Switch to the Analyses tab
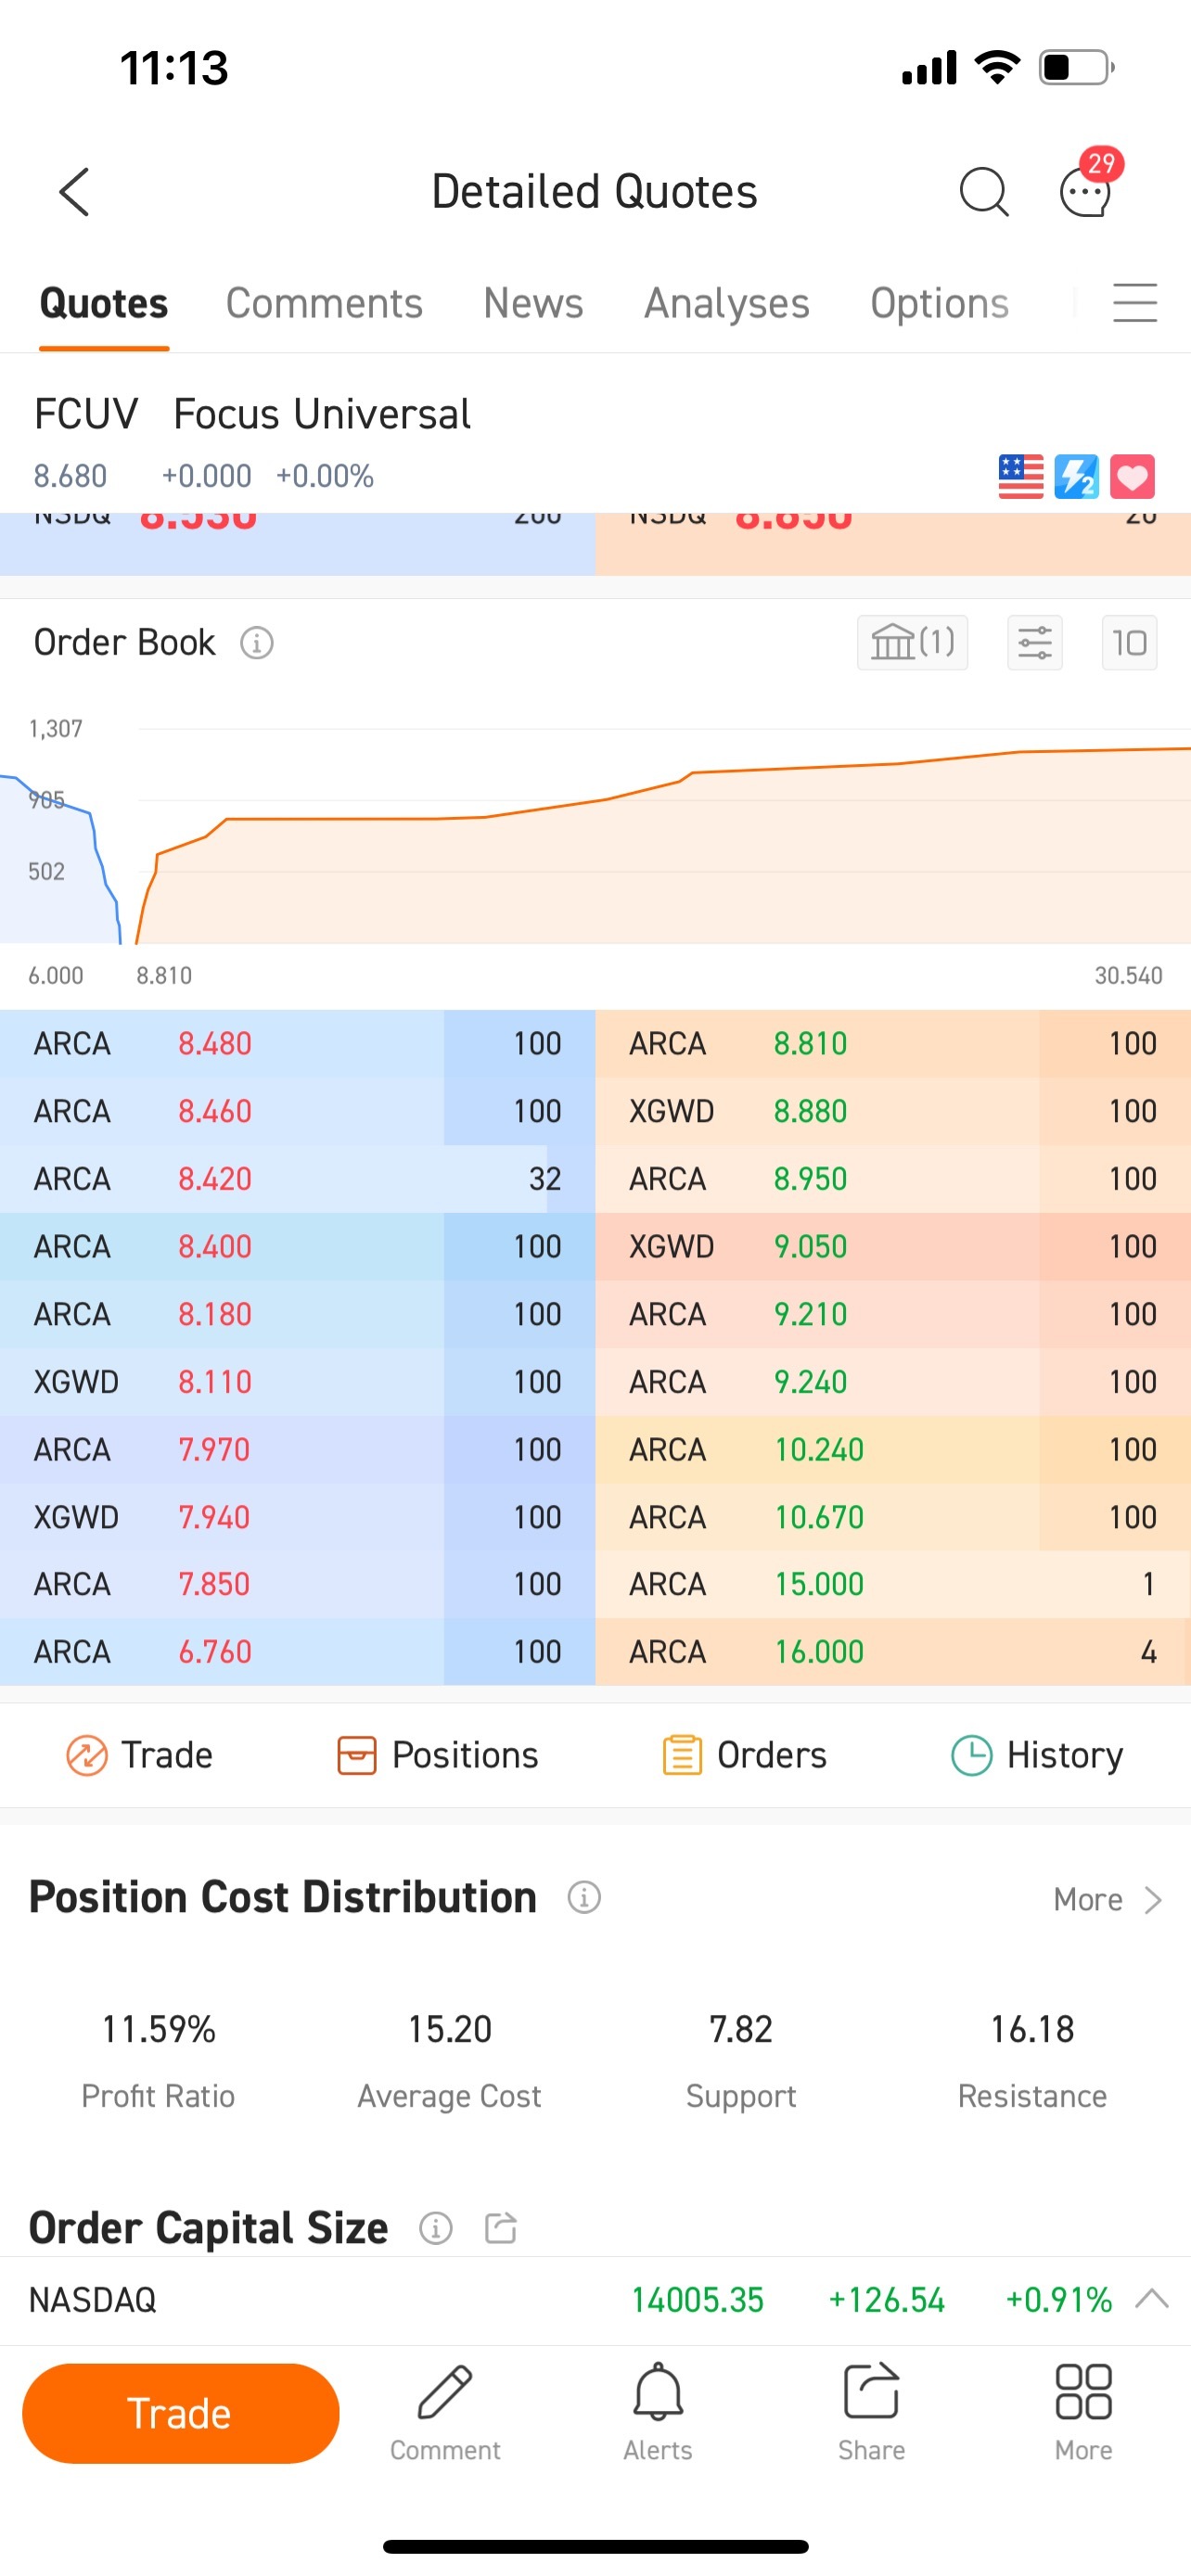The width and height of the screenshot is (1191, 2576). (x=727, y=303)
